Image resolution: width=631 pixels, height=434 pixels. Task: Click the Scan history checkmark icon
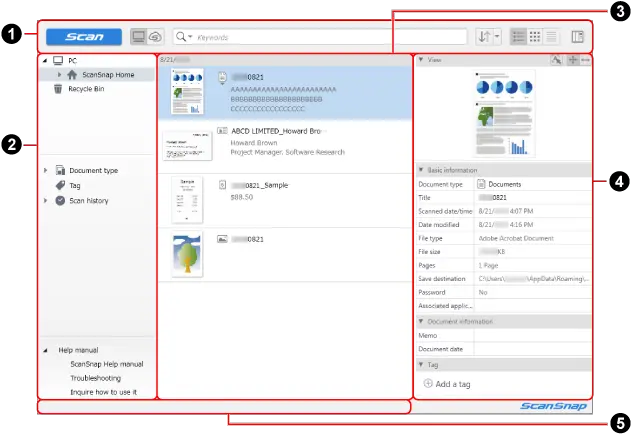(x=60, y=200)
